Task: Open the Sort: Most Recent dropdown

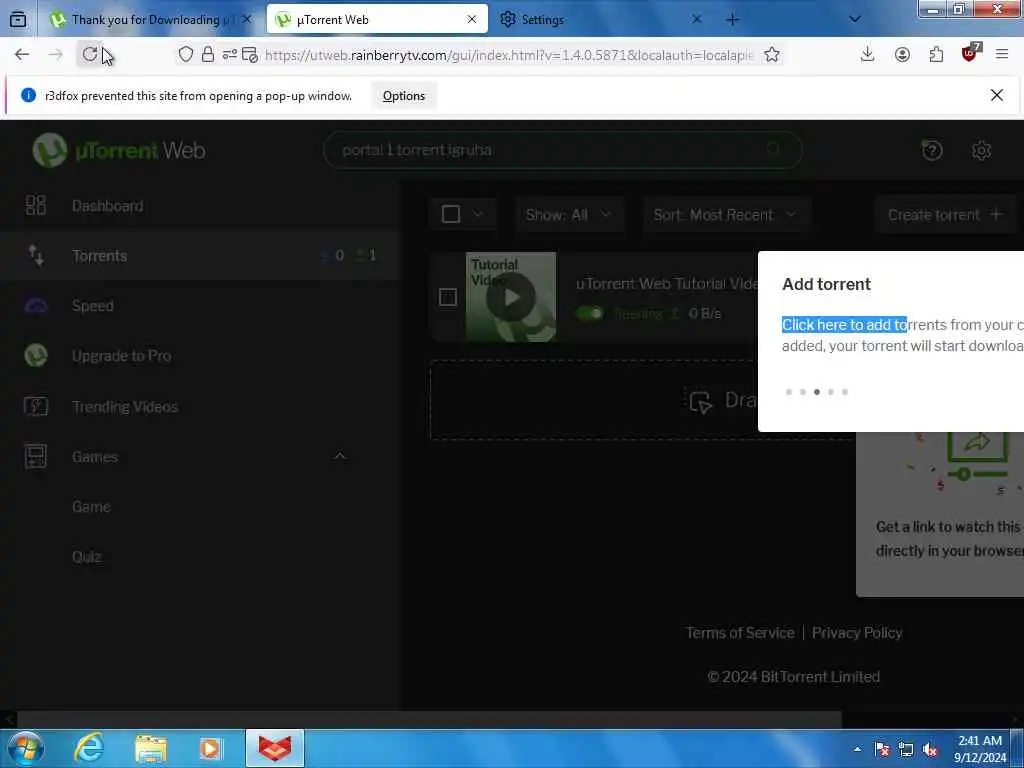Action: pyautogui.click(x=726, y=215)
